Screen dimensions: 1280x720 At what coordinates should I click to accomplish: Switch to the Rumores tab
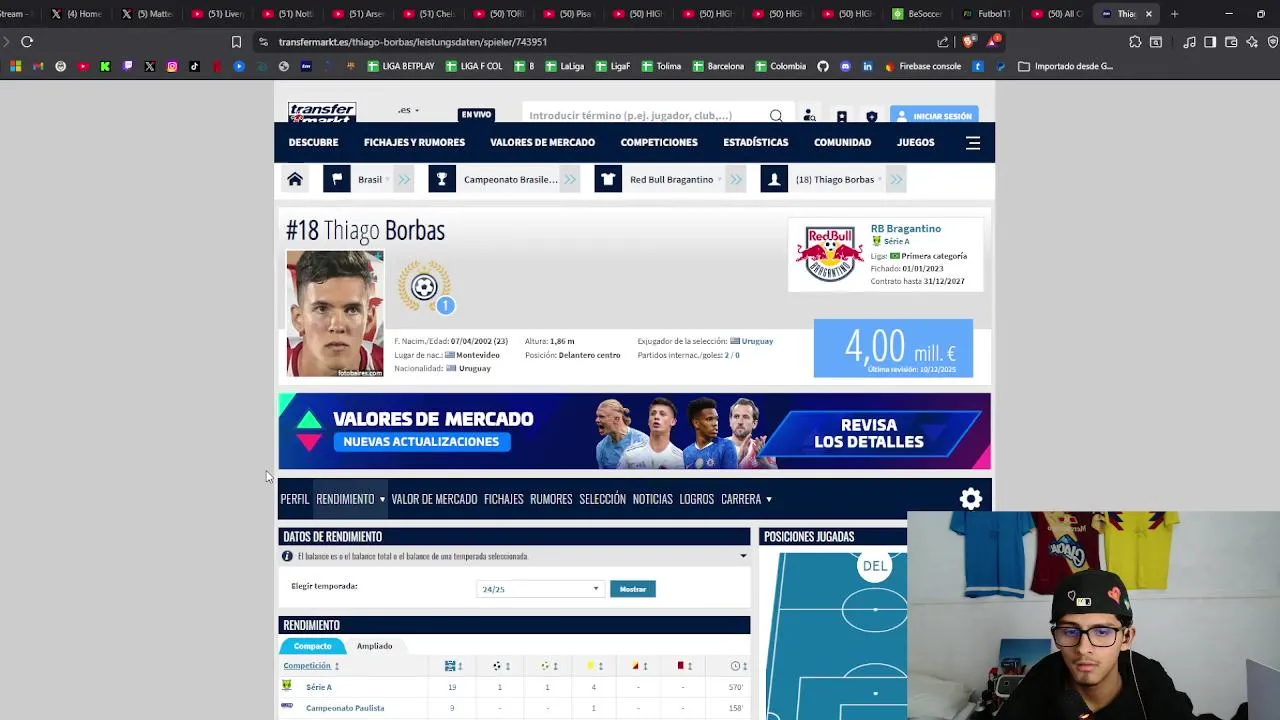551,499
